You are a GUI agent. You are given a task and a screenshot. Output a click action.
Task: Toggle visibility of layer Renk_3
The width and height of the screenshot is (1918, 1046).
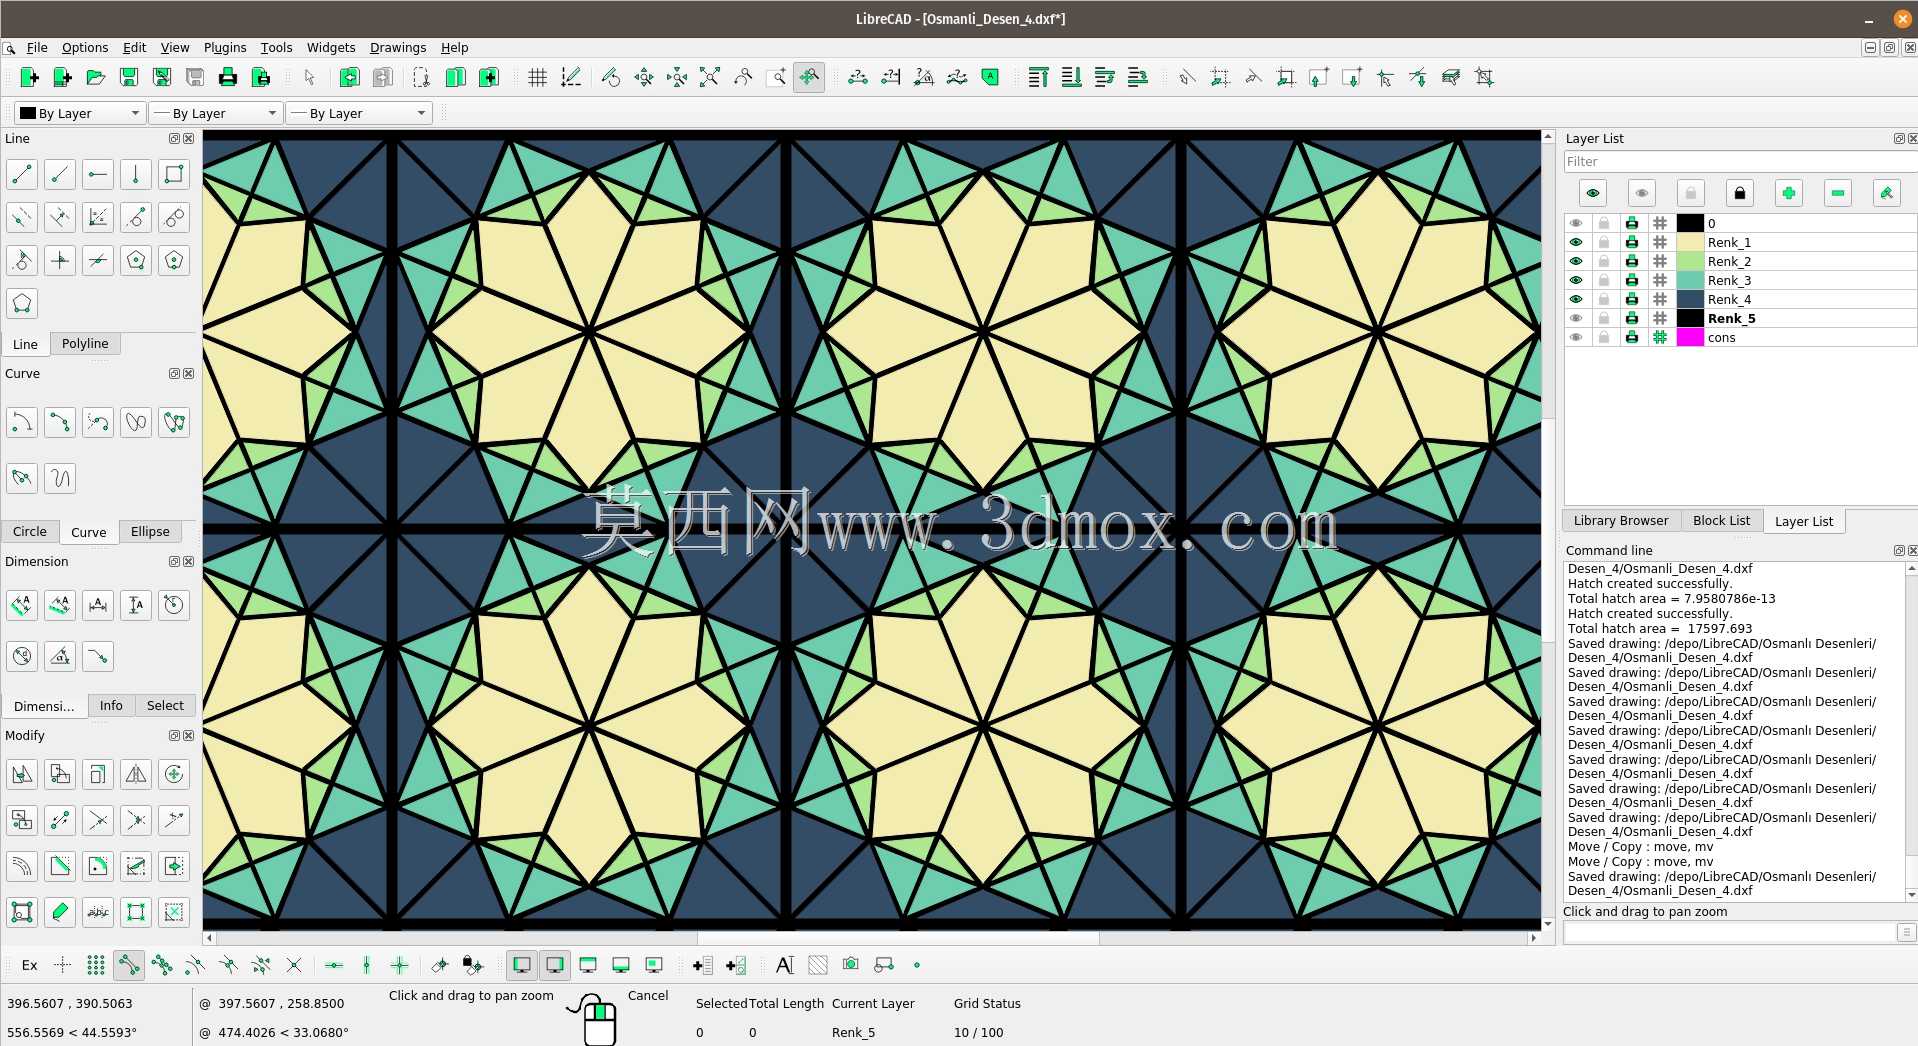tap(1576, 280)
